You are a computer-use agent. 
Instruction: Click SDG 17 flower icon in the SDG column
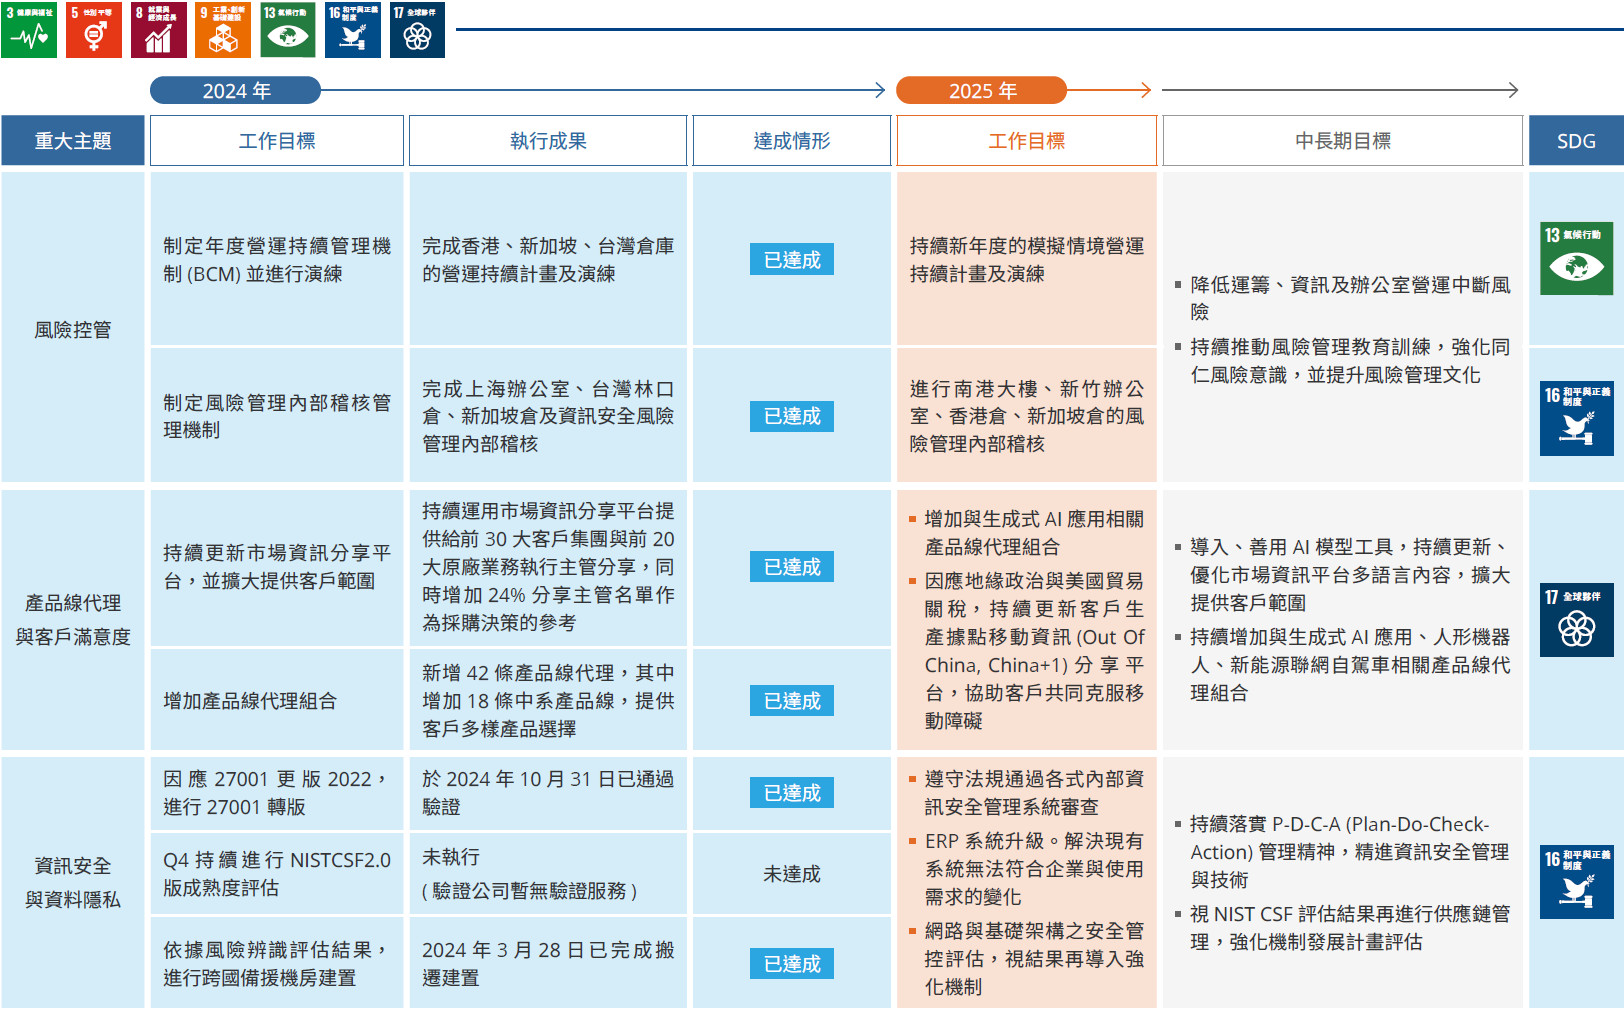click(1576, 621)
